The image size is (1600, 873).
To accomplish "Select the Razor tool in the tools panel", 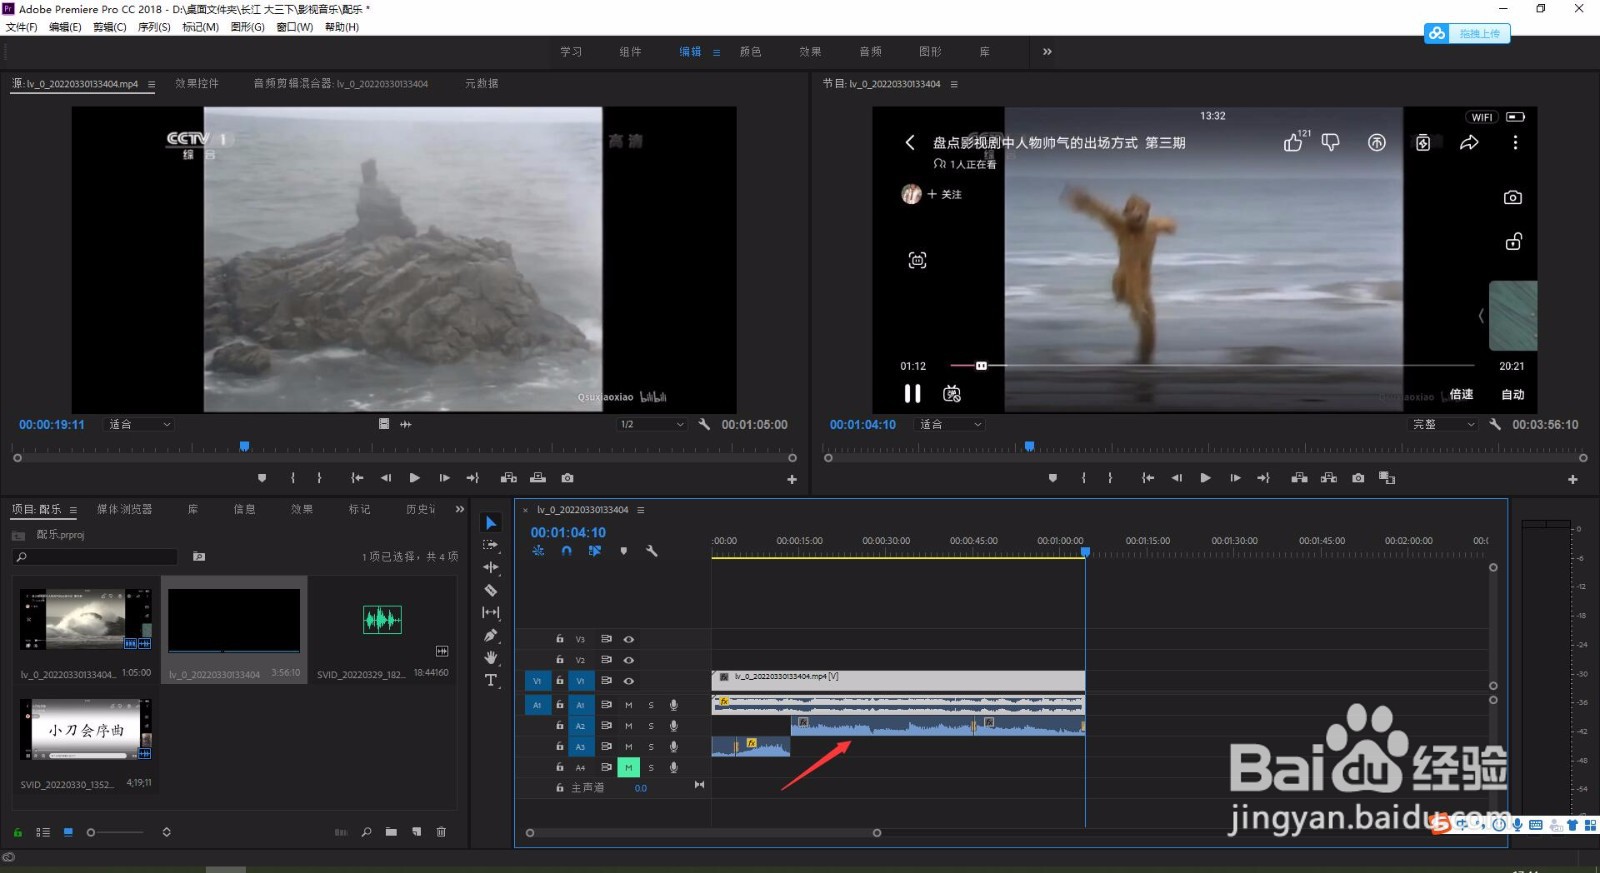I will point(490,590).
